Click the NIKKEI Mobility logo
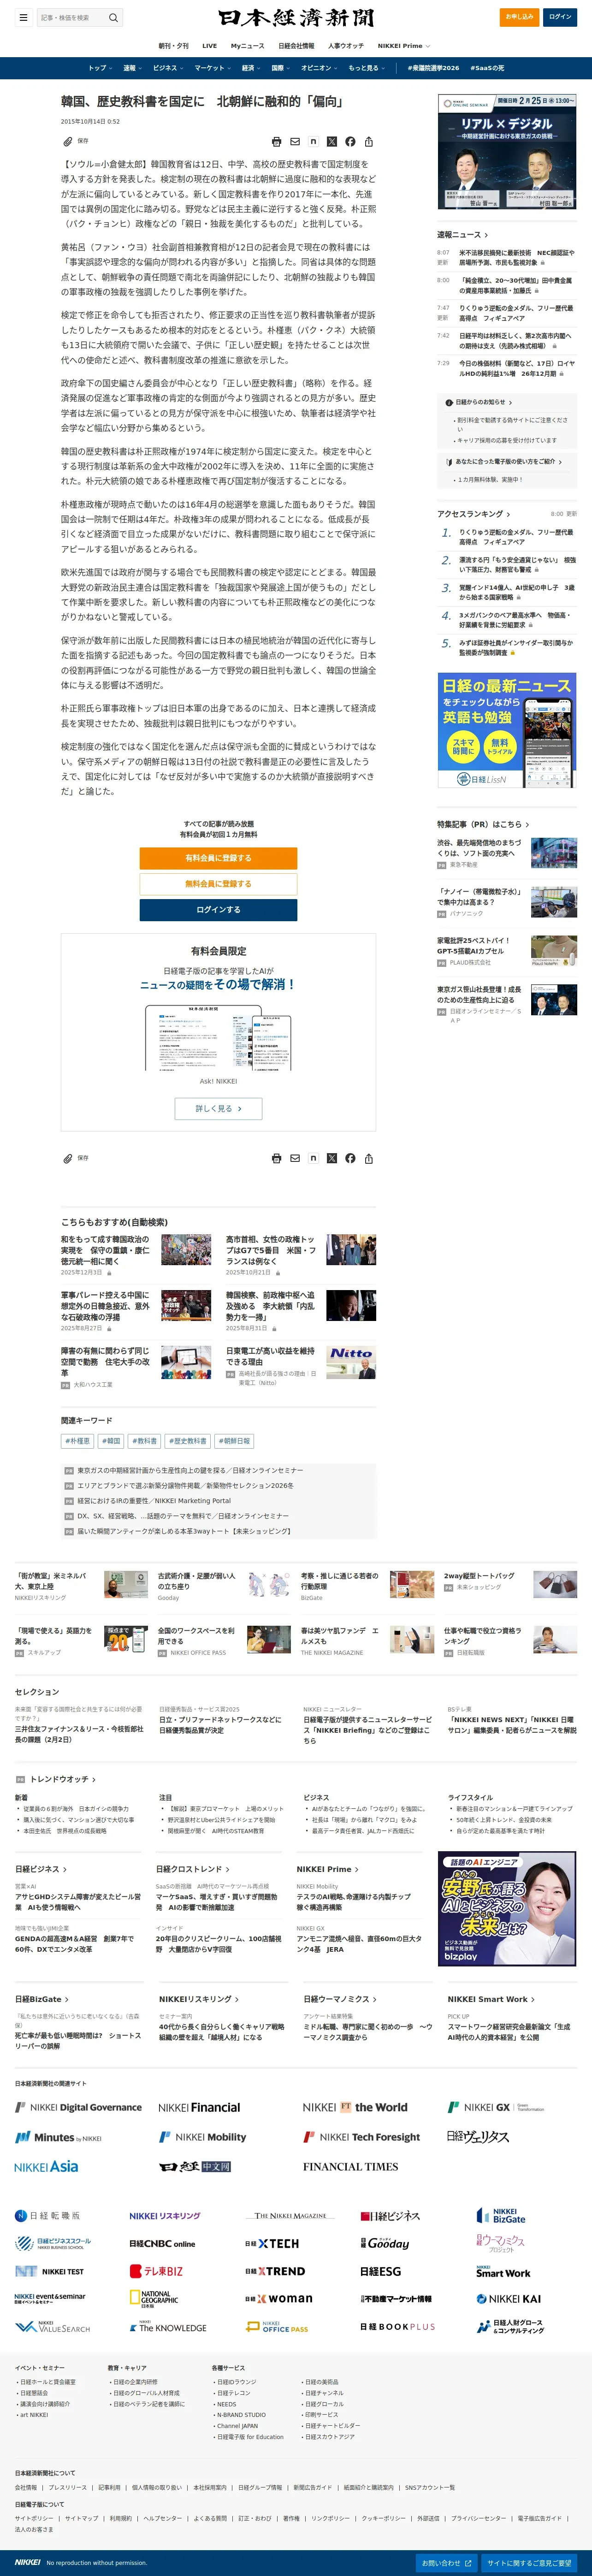Viewport: 592px width, 2576px height. coord(203,2137)
